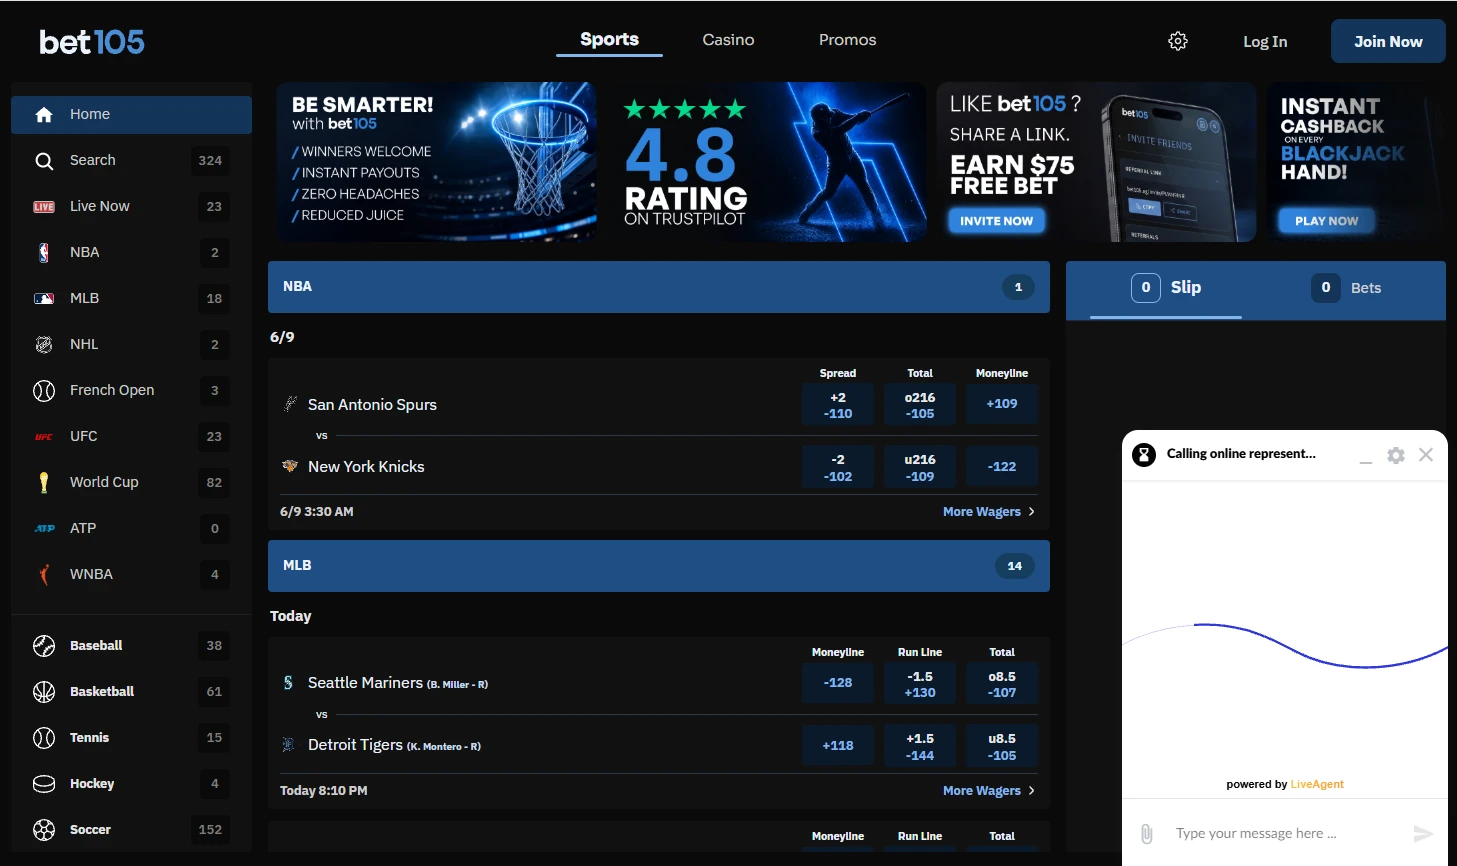Image resolution: width=1457 pixels, height=866 pixels.
Task: Click Seattle Mariners team name
Action: click(365, 683)
